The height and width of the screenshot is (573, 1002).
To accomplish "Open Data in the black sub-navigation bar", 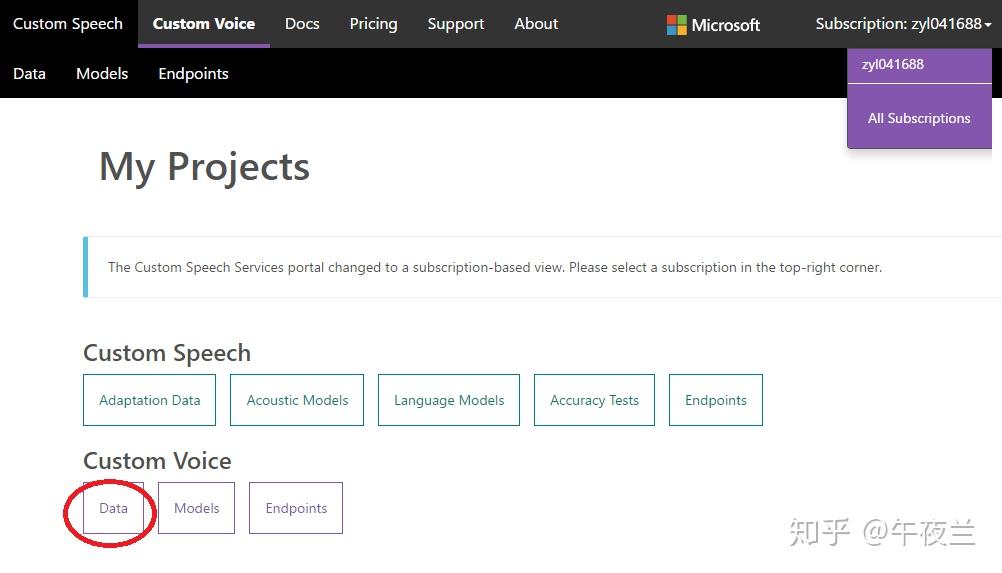I will pyautogui.click(x=30, y=74).
